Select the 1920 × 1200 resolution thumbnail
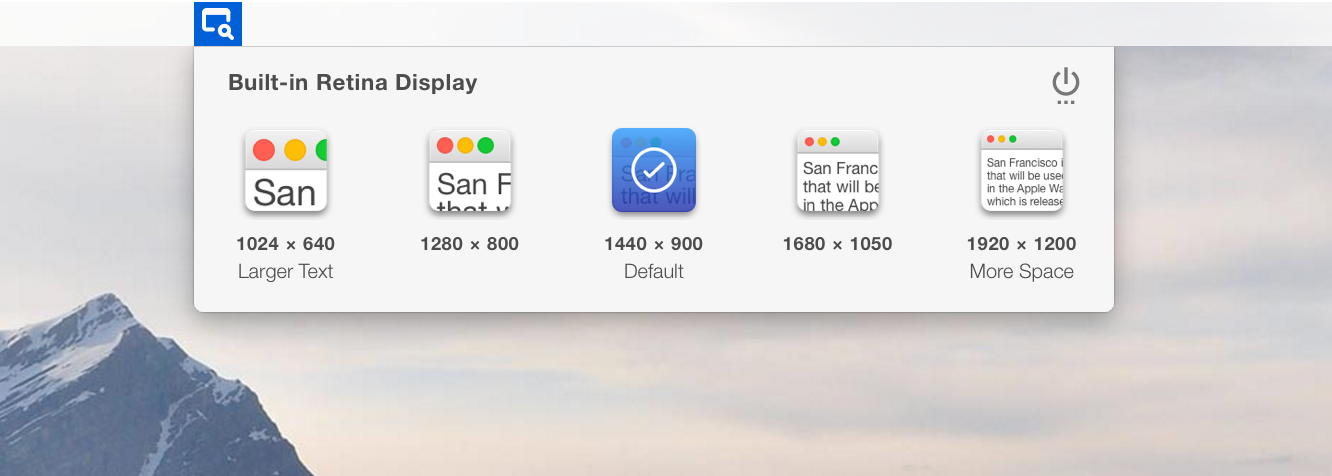The image size is (1332, 476). tap(1022, 170)
